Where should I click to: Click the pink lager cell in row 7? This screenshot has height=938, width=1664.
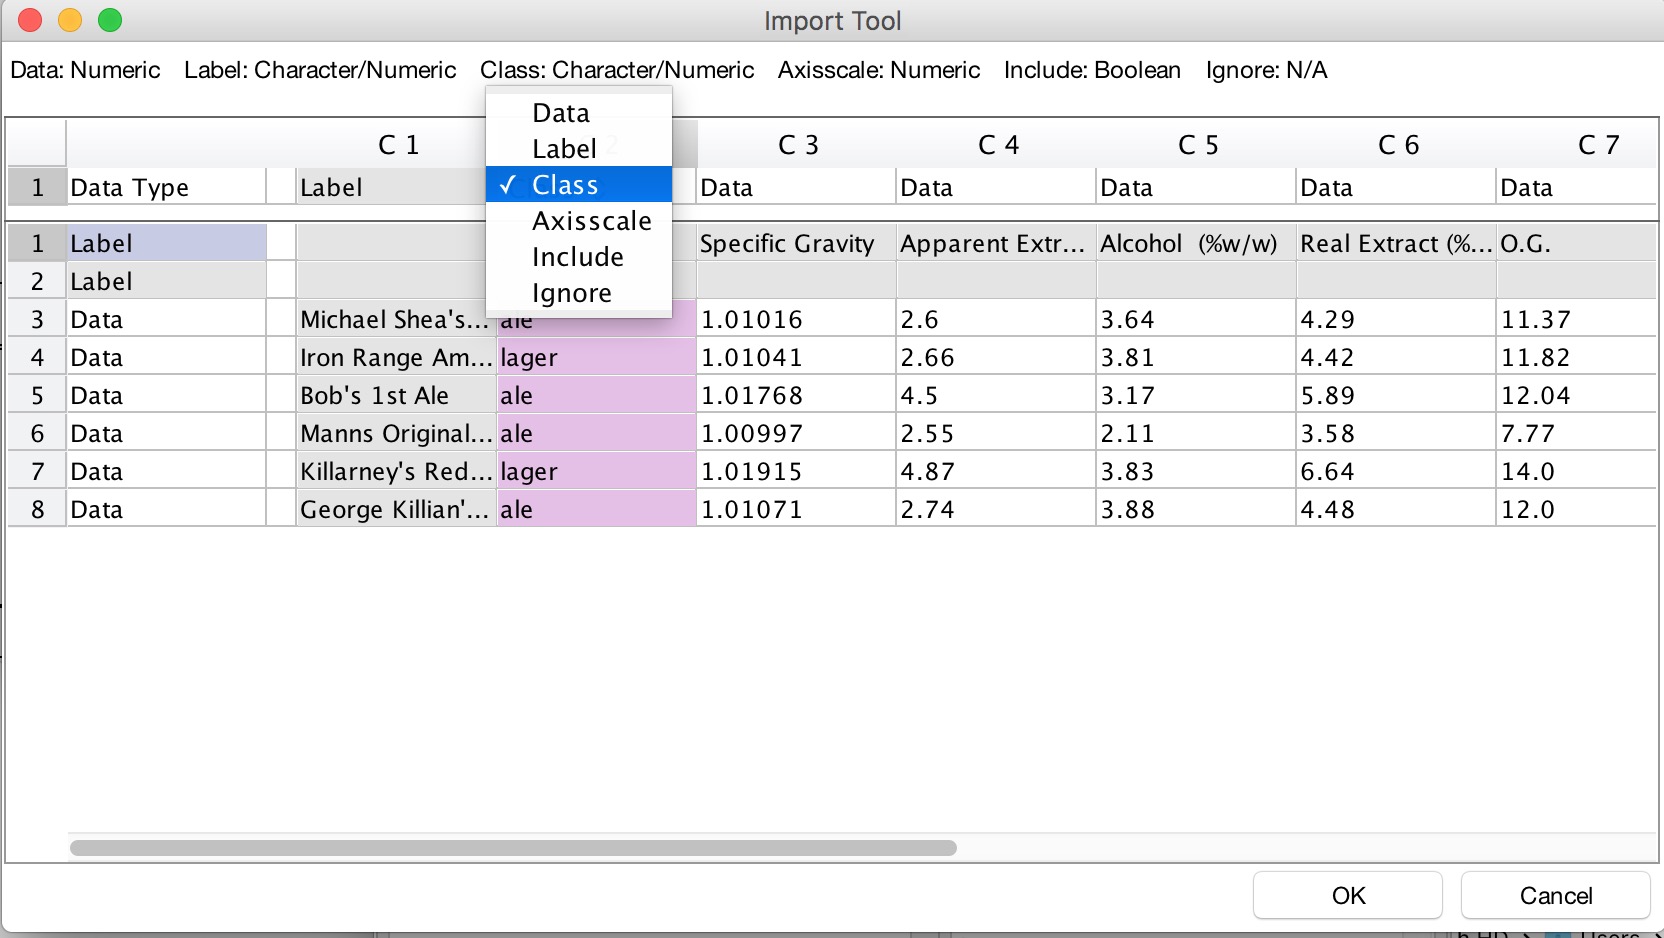pyautogui.click(x=595, y=472)
